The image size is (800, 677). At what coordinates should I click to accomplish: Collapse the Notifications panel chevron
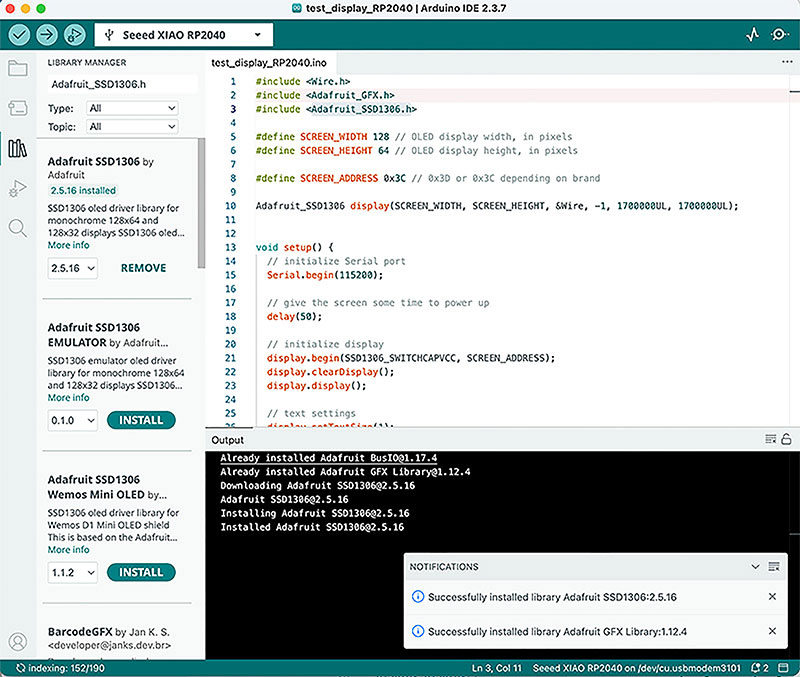click(x=755, y=566)
